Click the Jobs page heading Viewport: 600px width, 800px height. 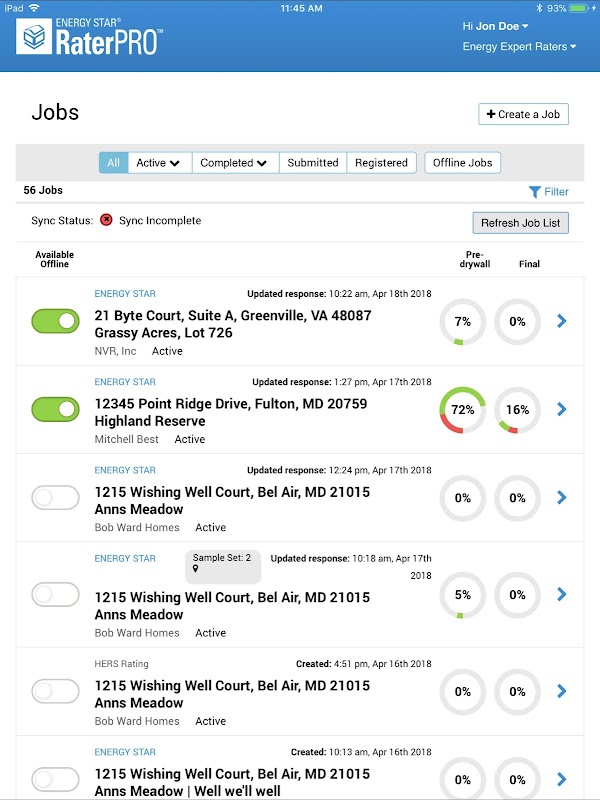(55, 112)
